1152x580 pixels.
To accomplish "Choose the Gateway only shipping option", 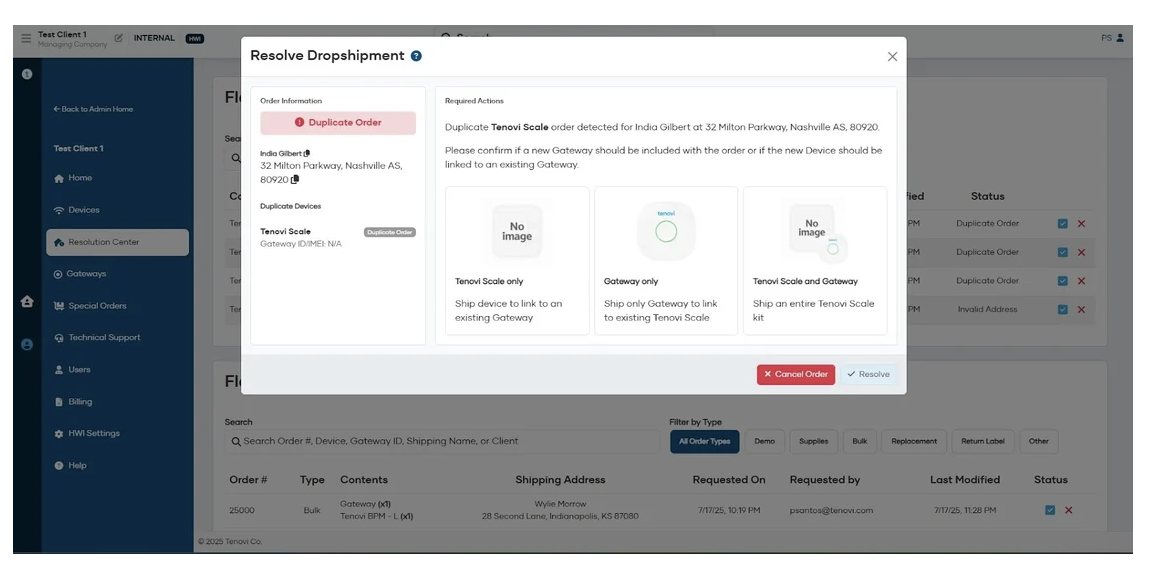I will pos(666,260).
